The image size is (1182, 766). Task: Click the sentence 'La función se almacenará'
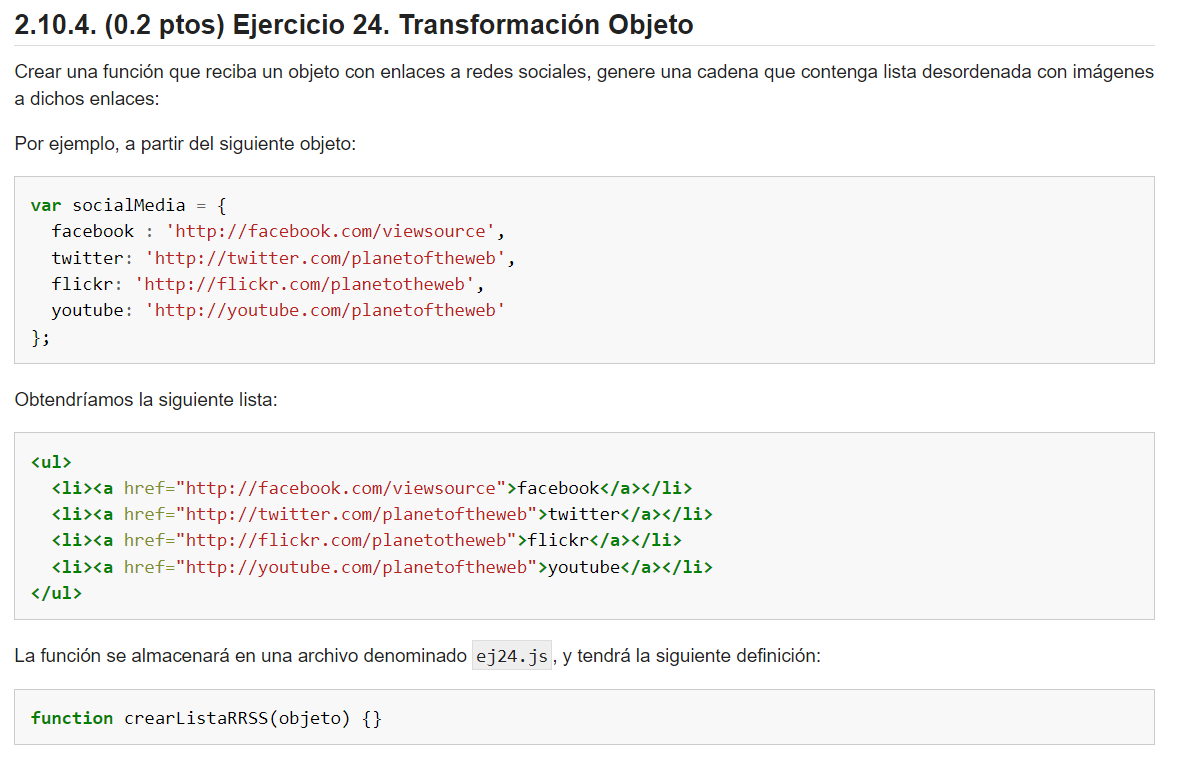coord(418,656)
